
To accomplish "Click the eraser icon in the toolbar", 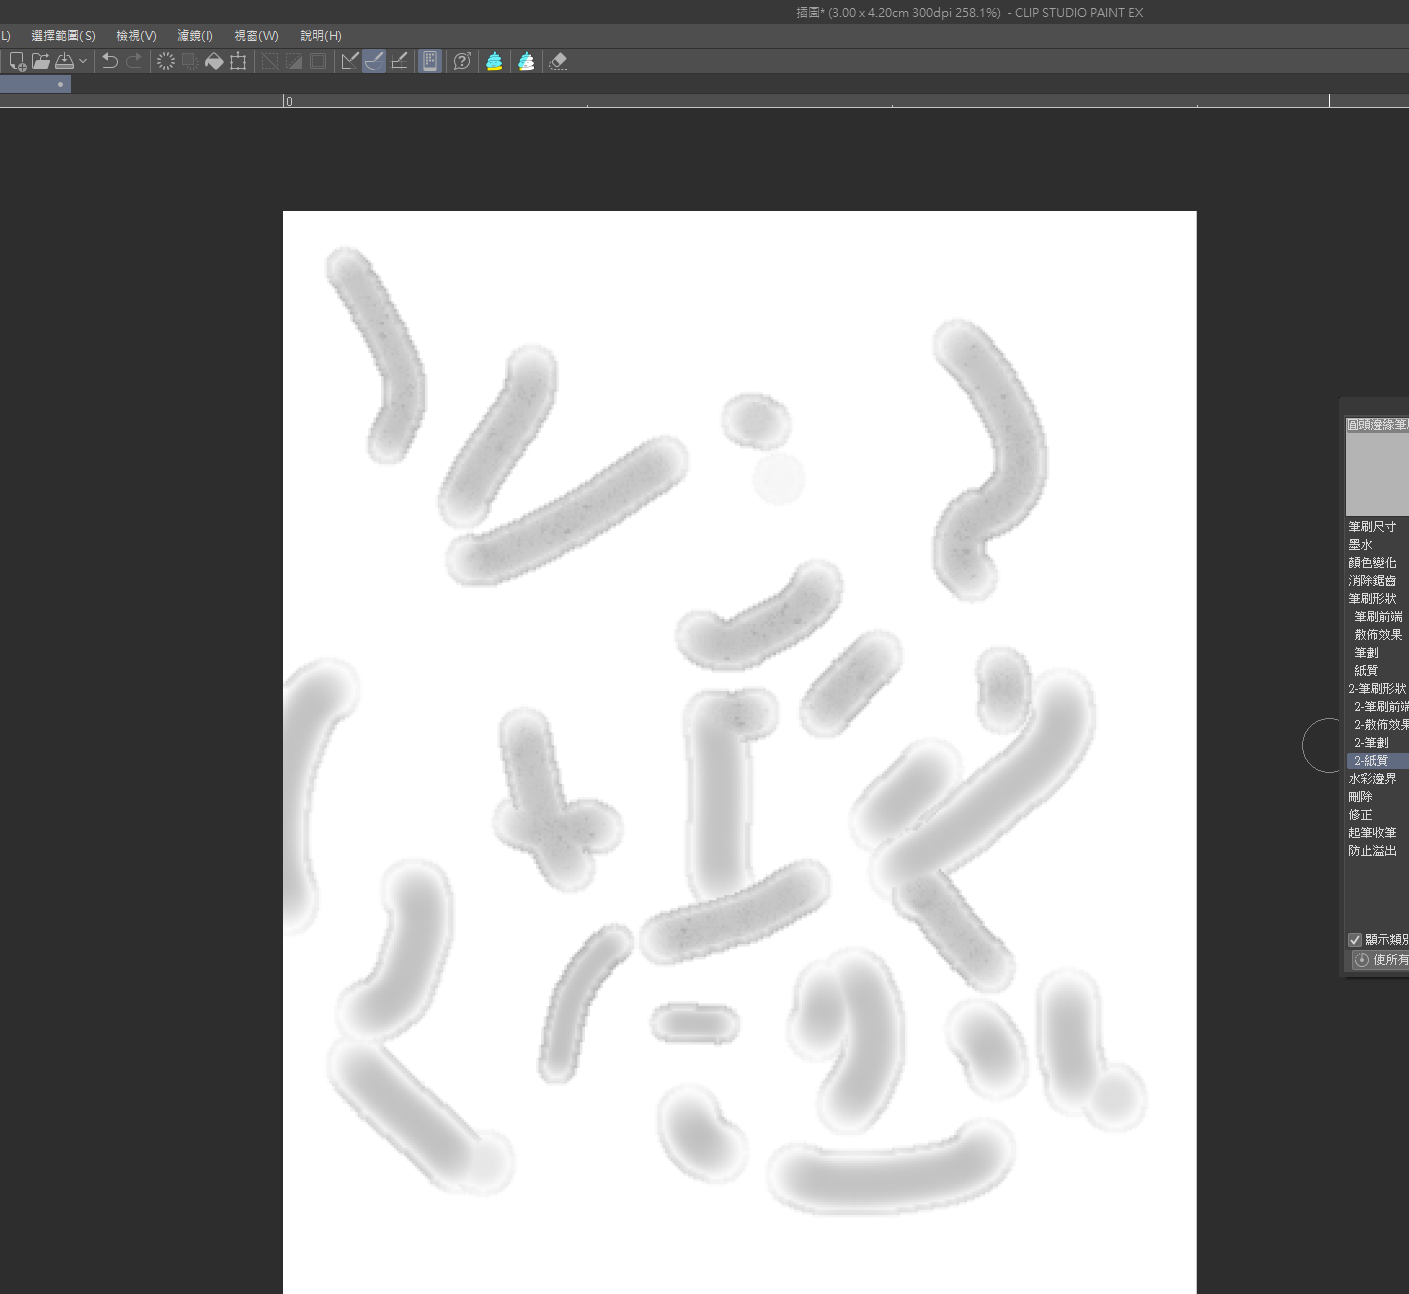I will click(x=558, y=62).
